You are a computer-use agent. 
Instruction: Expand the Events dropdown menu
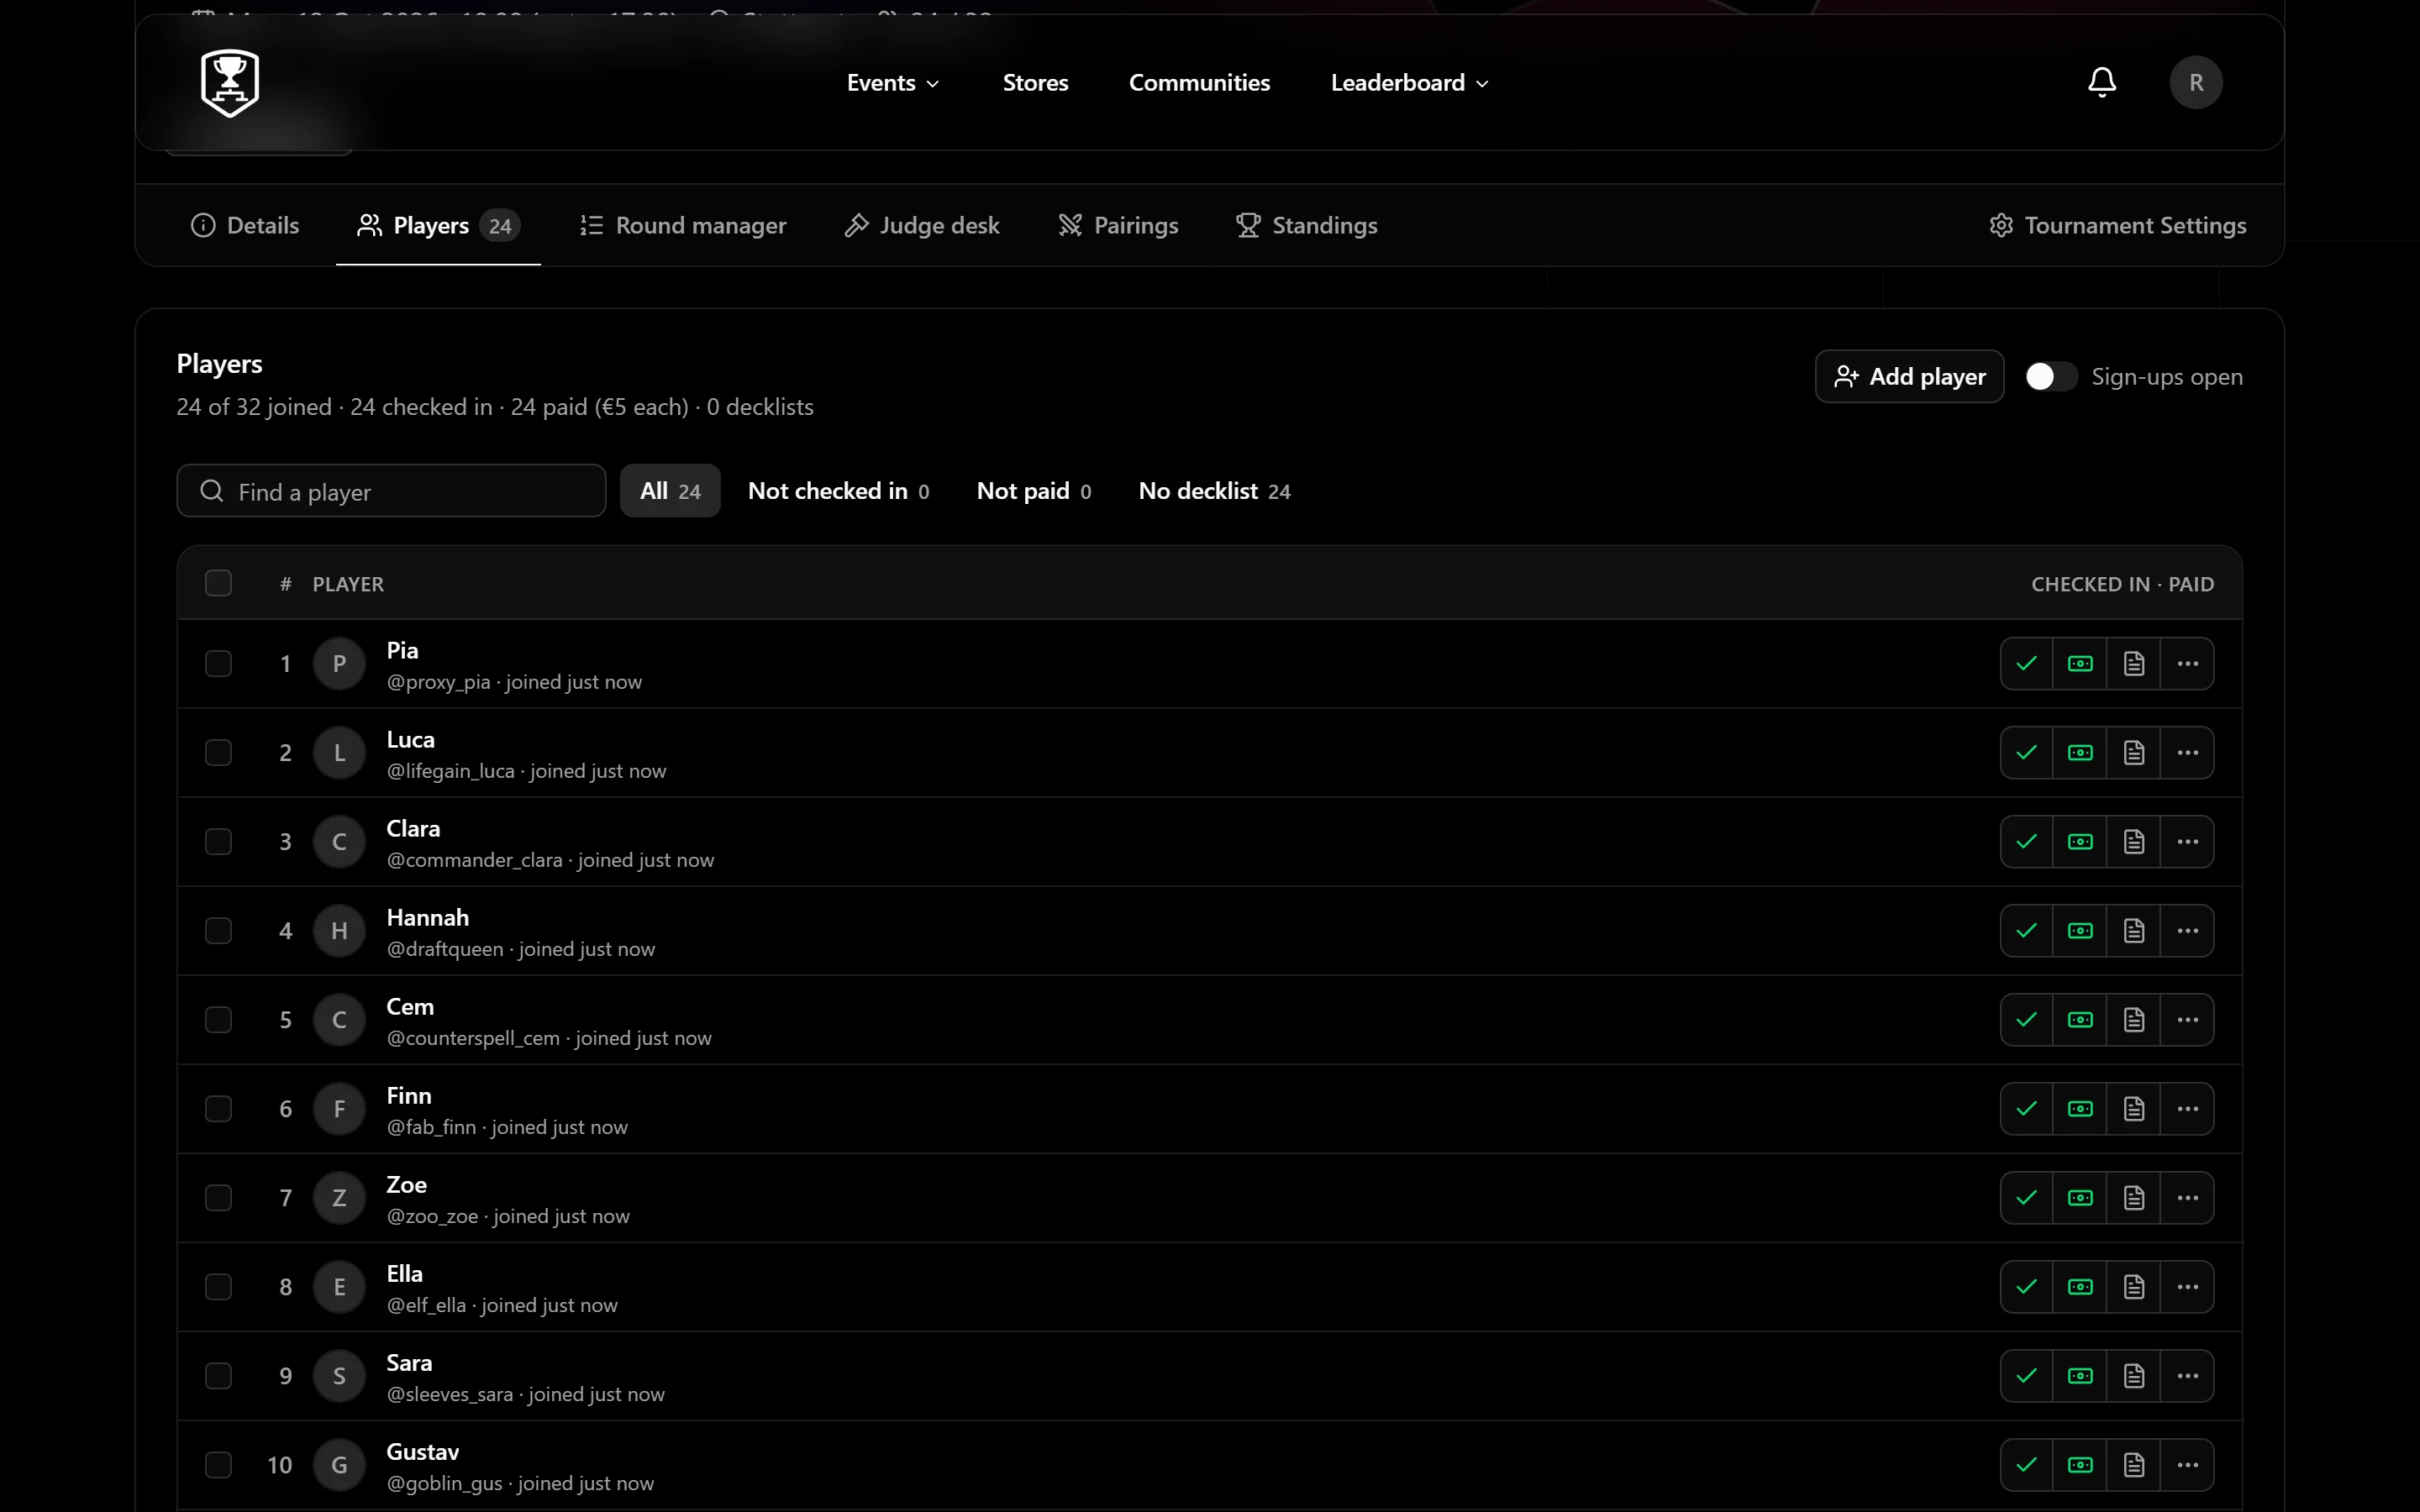893,83
